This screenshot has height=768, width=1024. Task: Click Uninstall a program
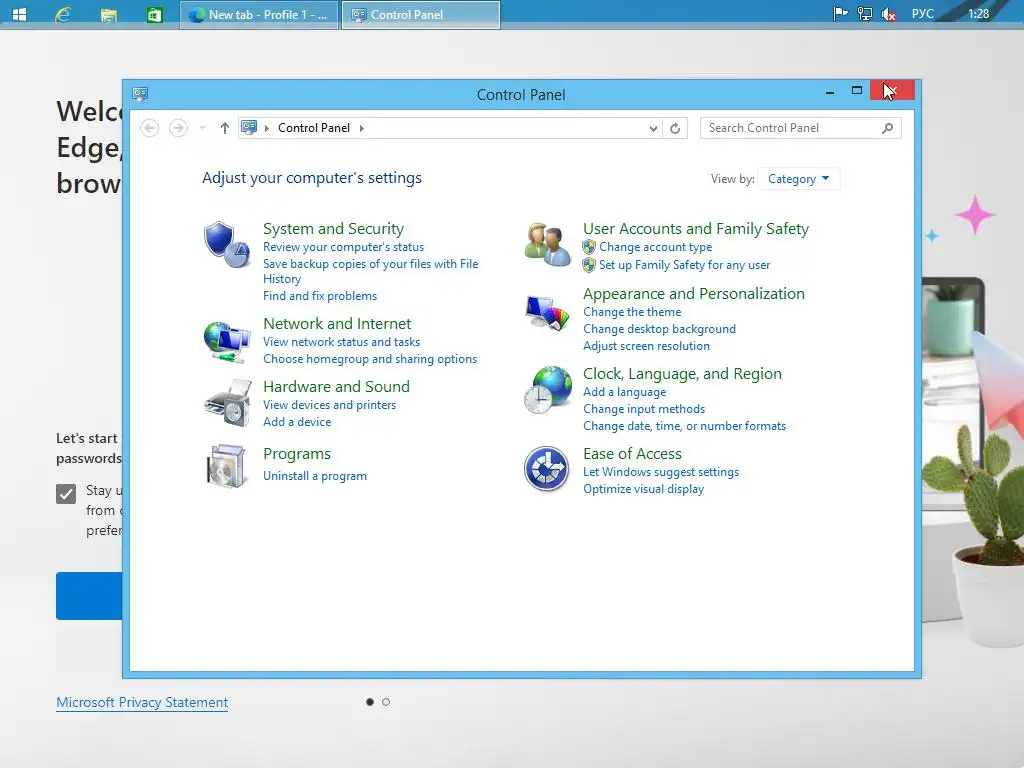pos(315,476)
